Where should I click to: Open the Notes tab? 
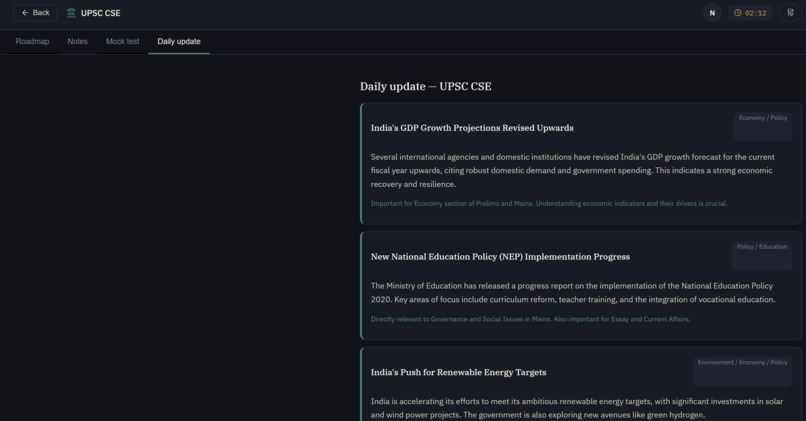(78, 42)
